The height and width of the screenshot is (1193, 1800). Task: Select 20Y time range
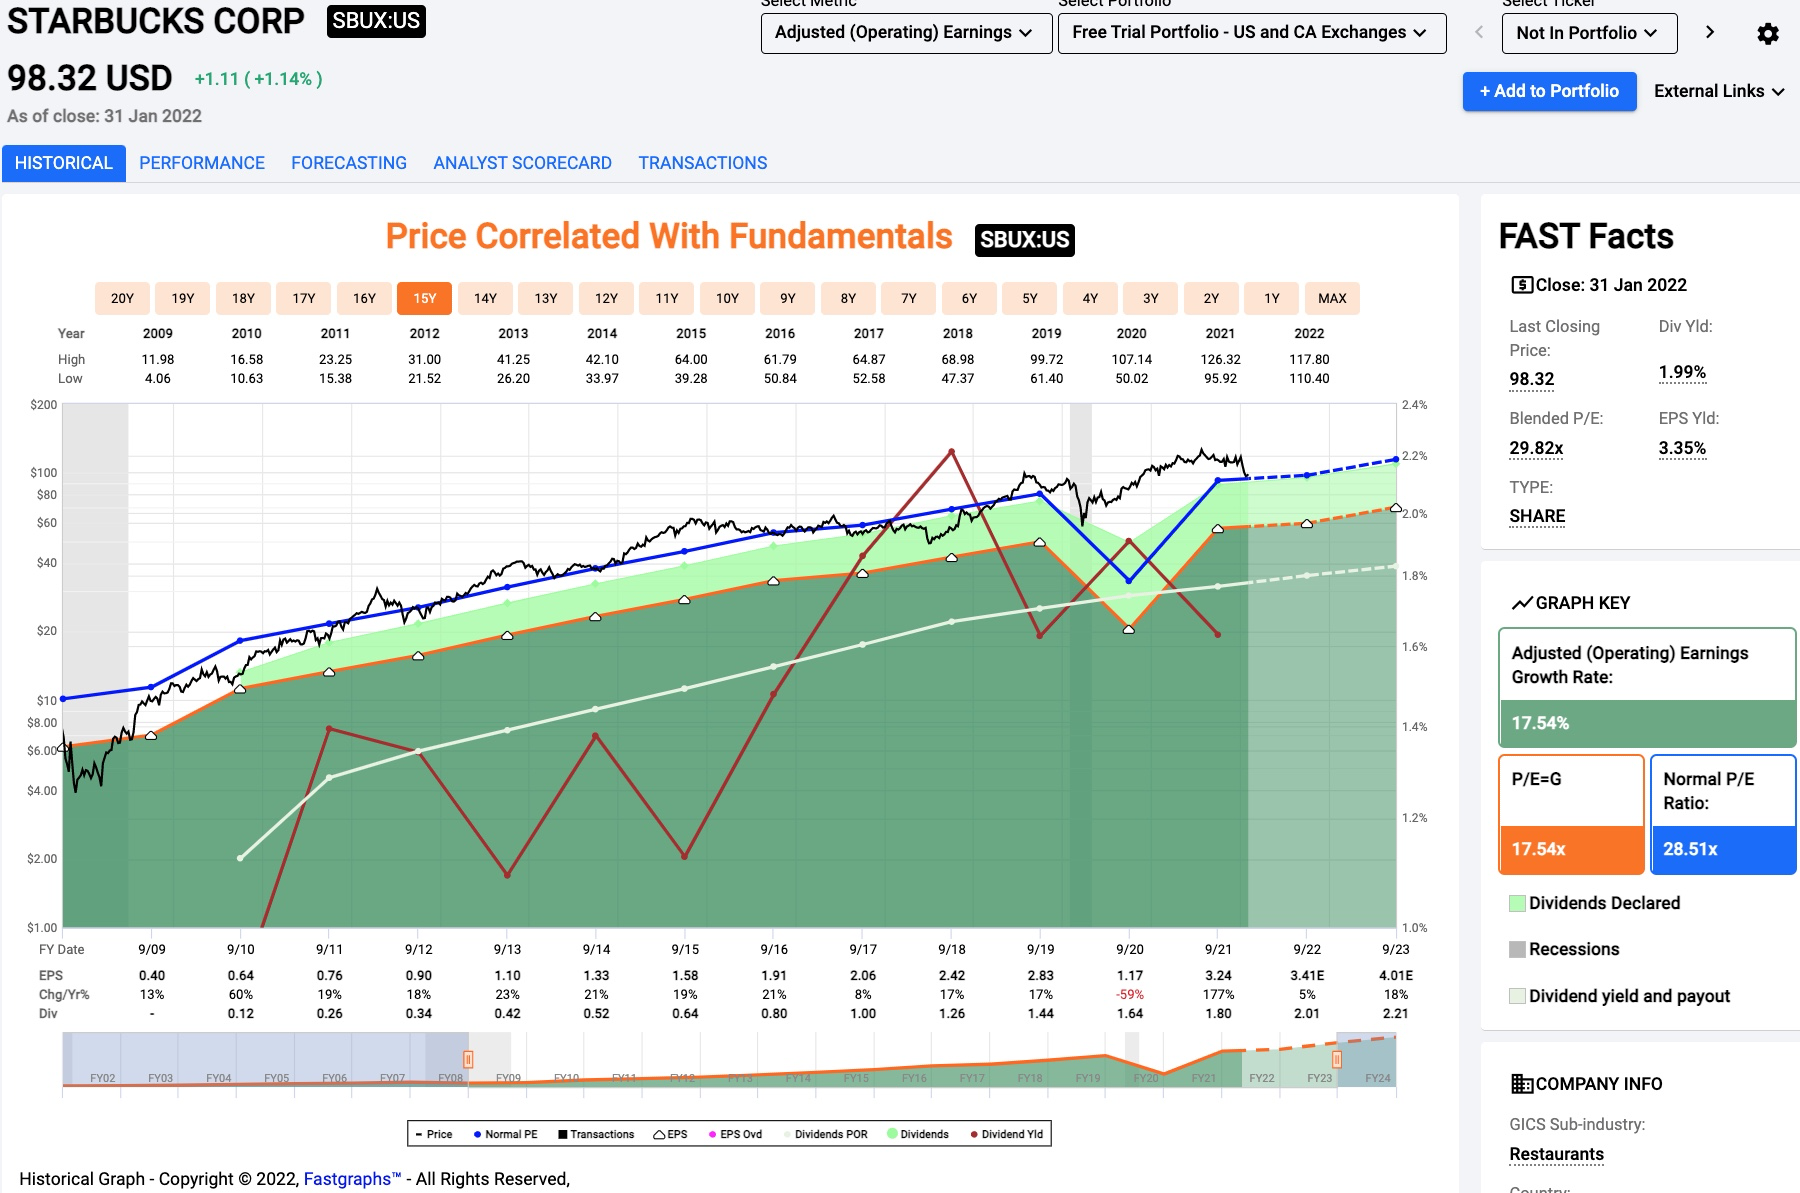pyautogui.click(x=122, y=298)
